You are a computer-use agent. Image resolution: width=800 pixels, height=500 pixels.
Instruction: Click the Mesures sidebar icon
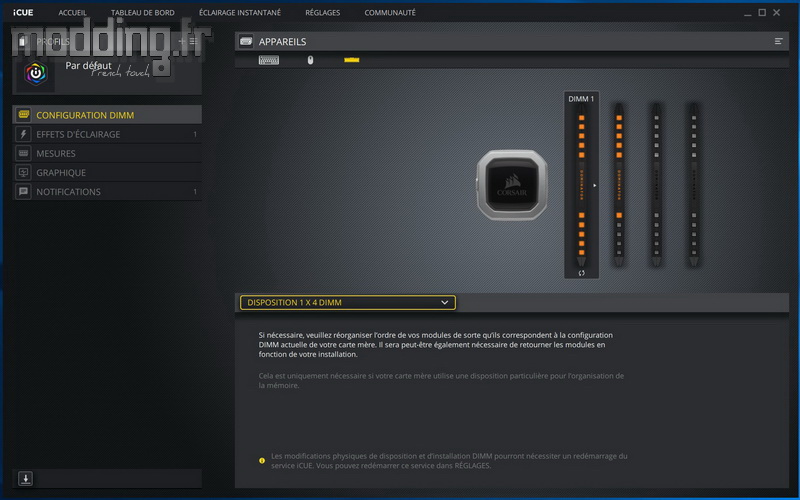tap(23, 153)
